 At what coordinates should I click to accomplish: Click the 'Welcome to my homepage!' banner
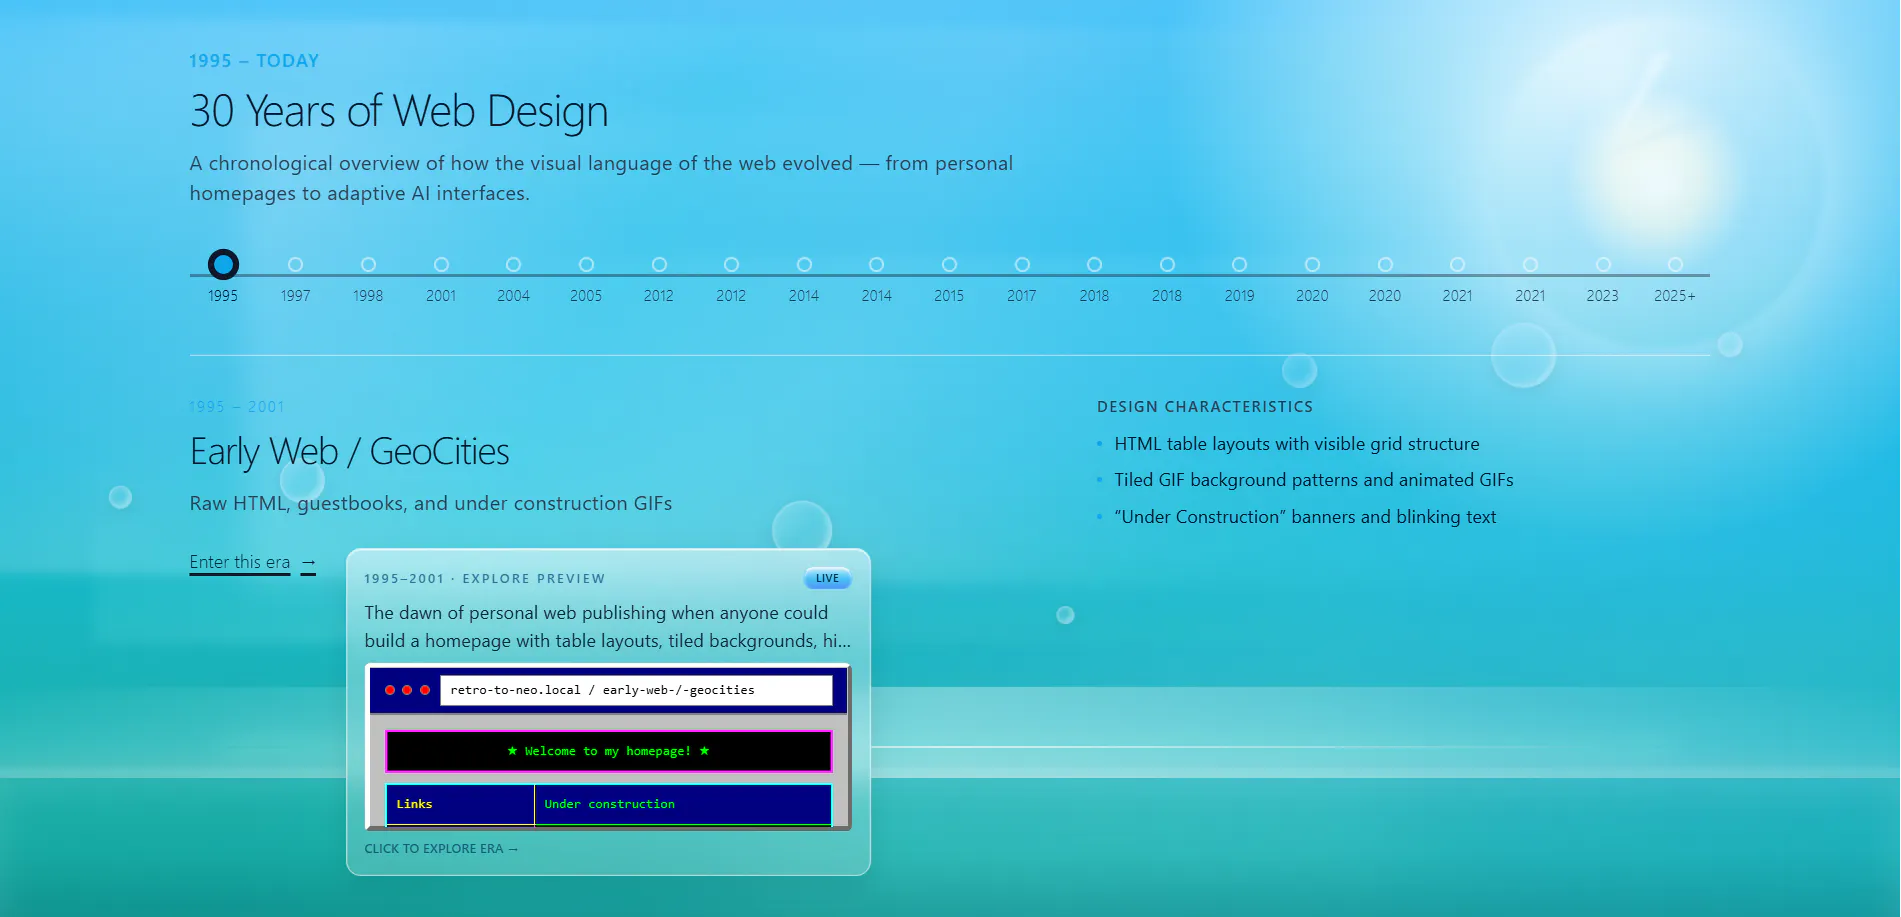tap(608, 751)
